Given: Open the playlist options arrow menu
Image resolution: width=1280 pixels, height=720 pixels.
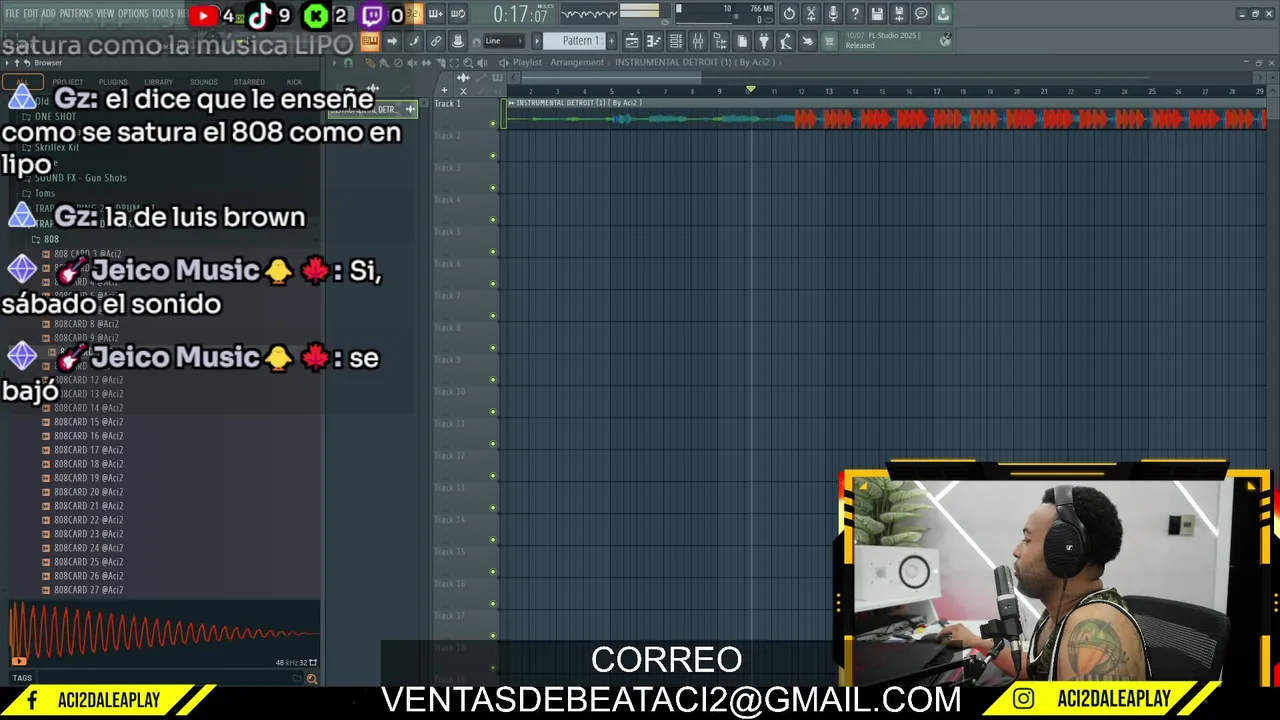Looking at the screenshot, I should click(335, 63).
